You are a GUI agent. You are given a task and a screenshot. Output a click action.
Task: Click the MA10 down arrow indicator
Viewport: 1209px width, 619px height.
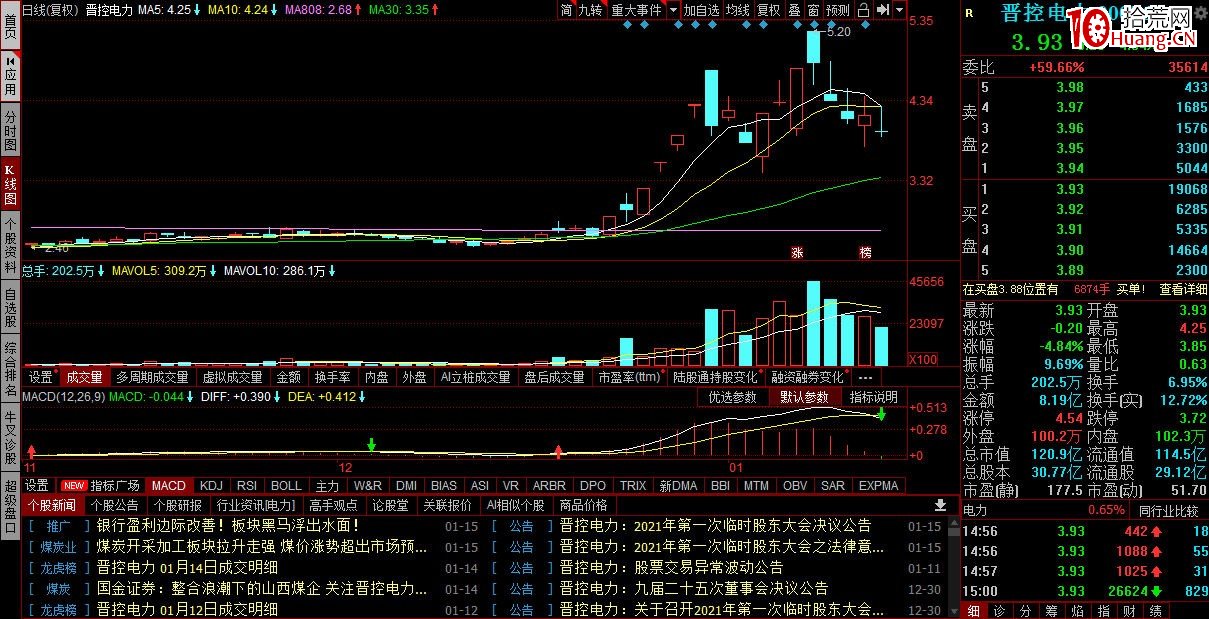[275, 9]
